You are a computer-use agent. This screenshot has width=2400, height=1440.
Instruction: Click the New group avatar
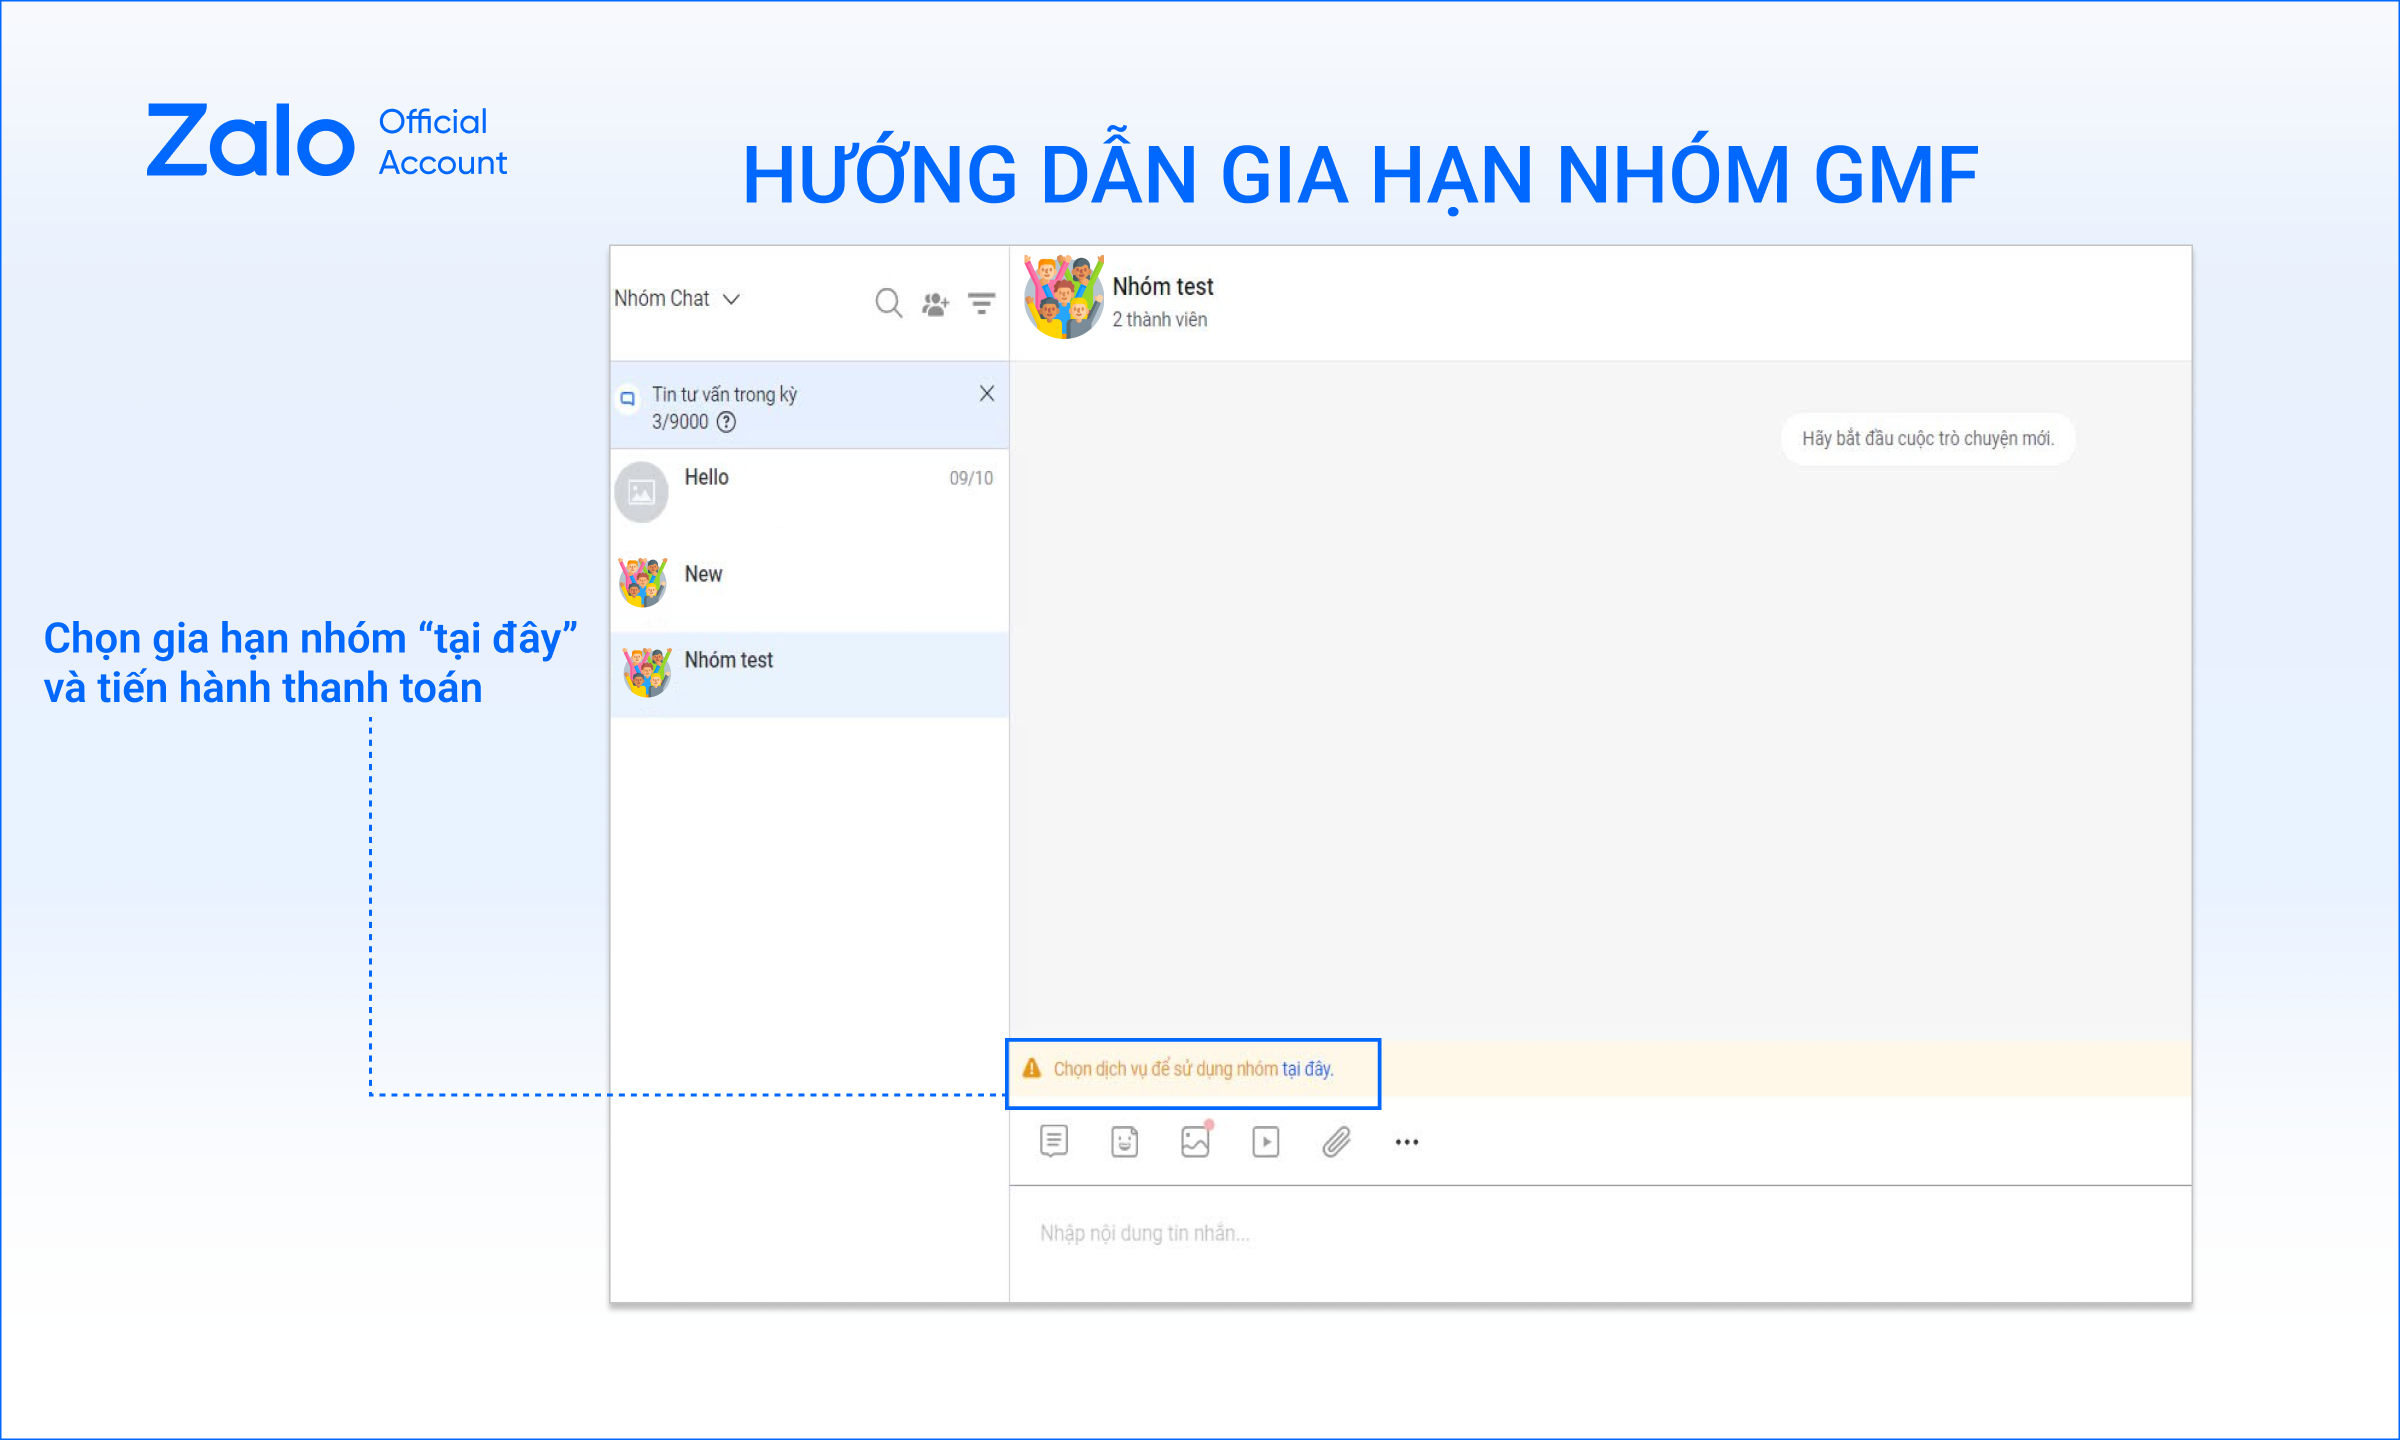tap(643, 582)
